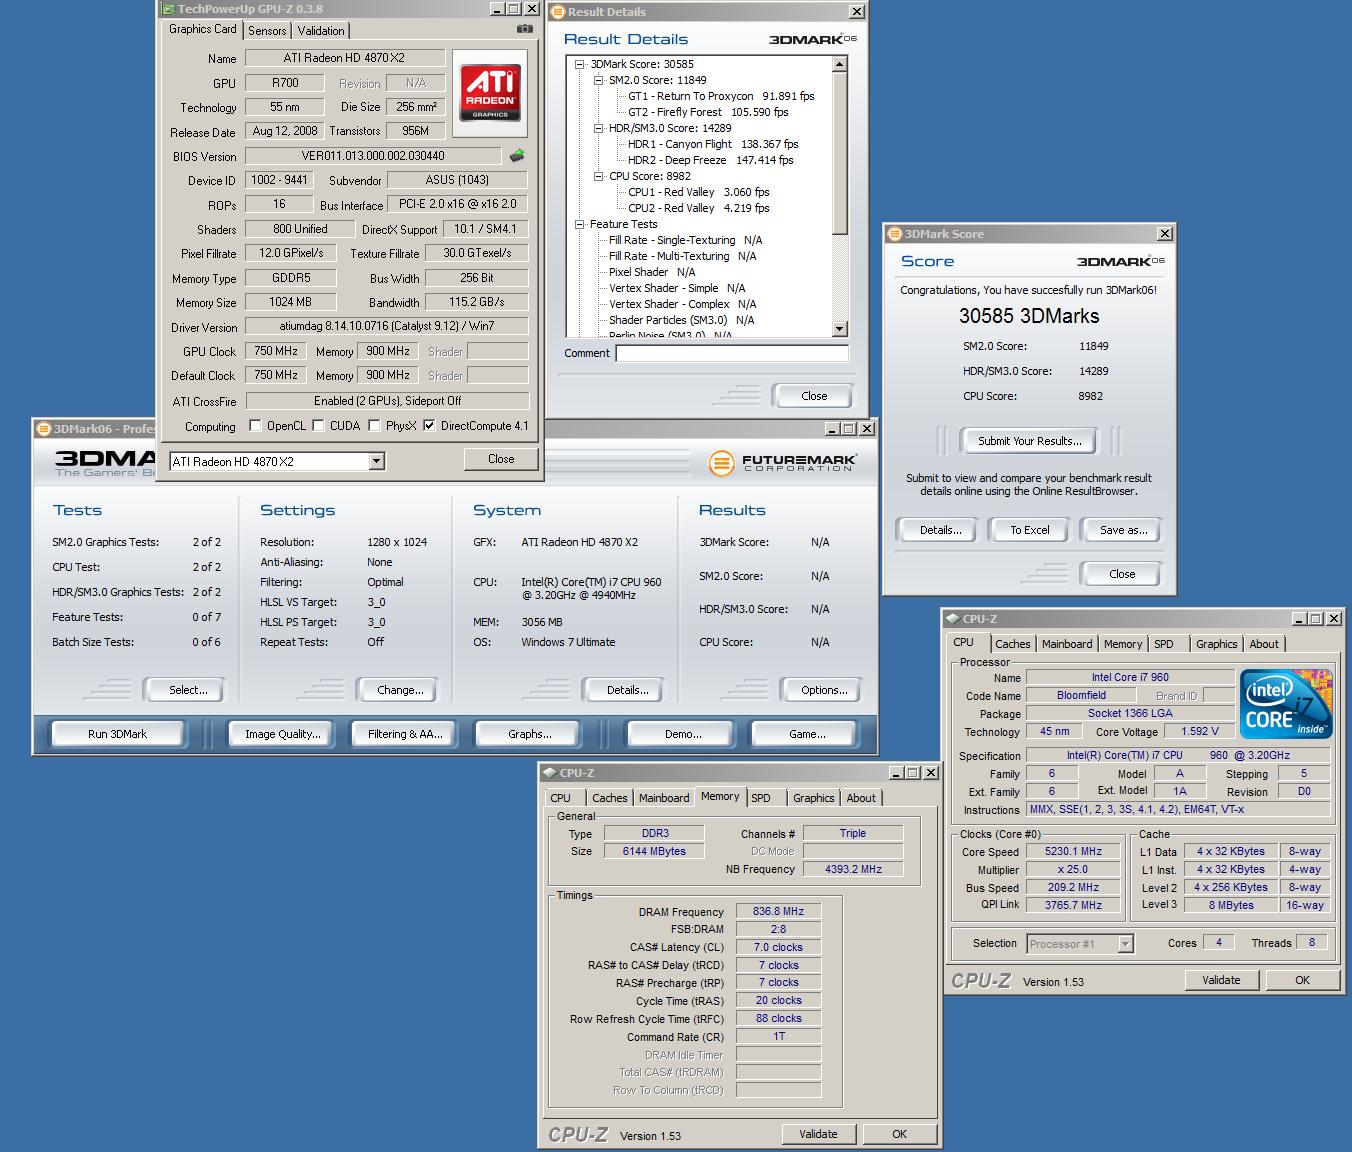Click Close button in GPU-Z window

coord(501,459)
